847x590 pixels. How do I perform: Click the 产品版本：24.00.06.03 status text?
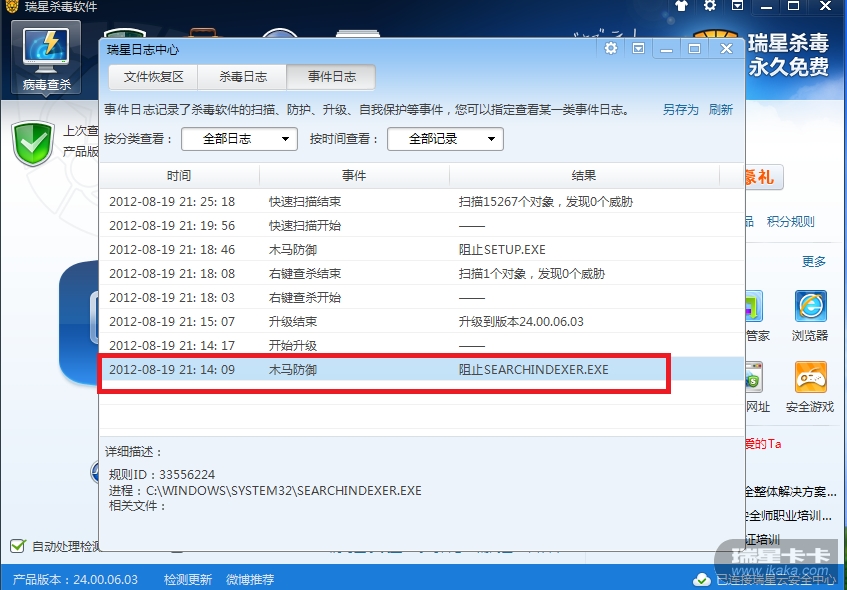[x=75, y=580]
